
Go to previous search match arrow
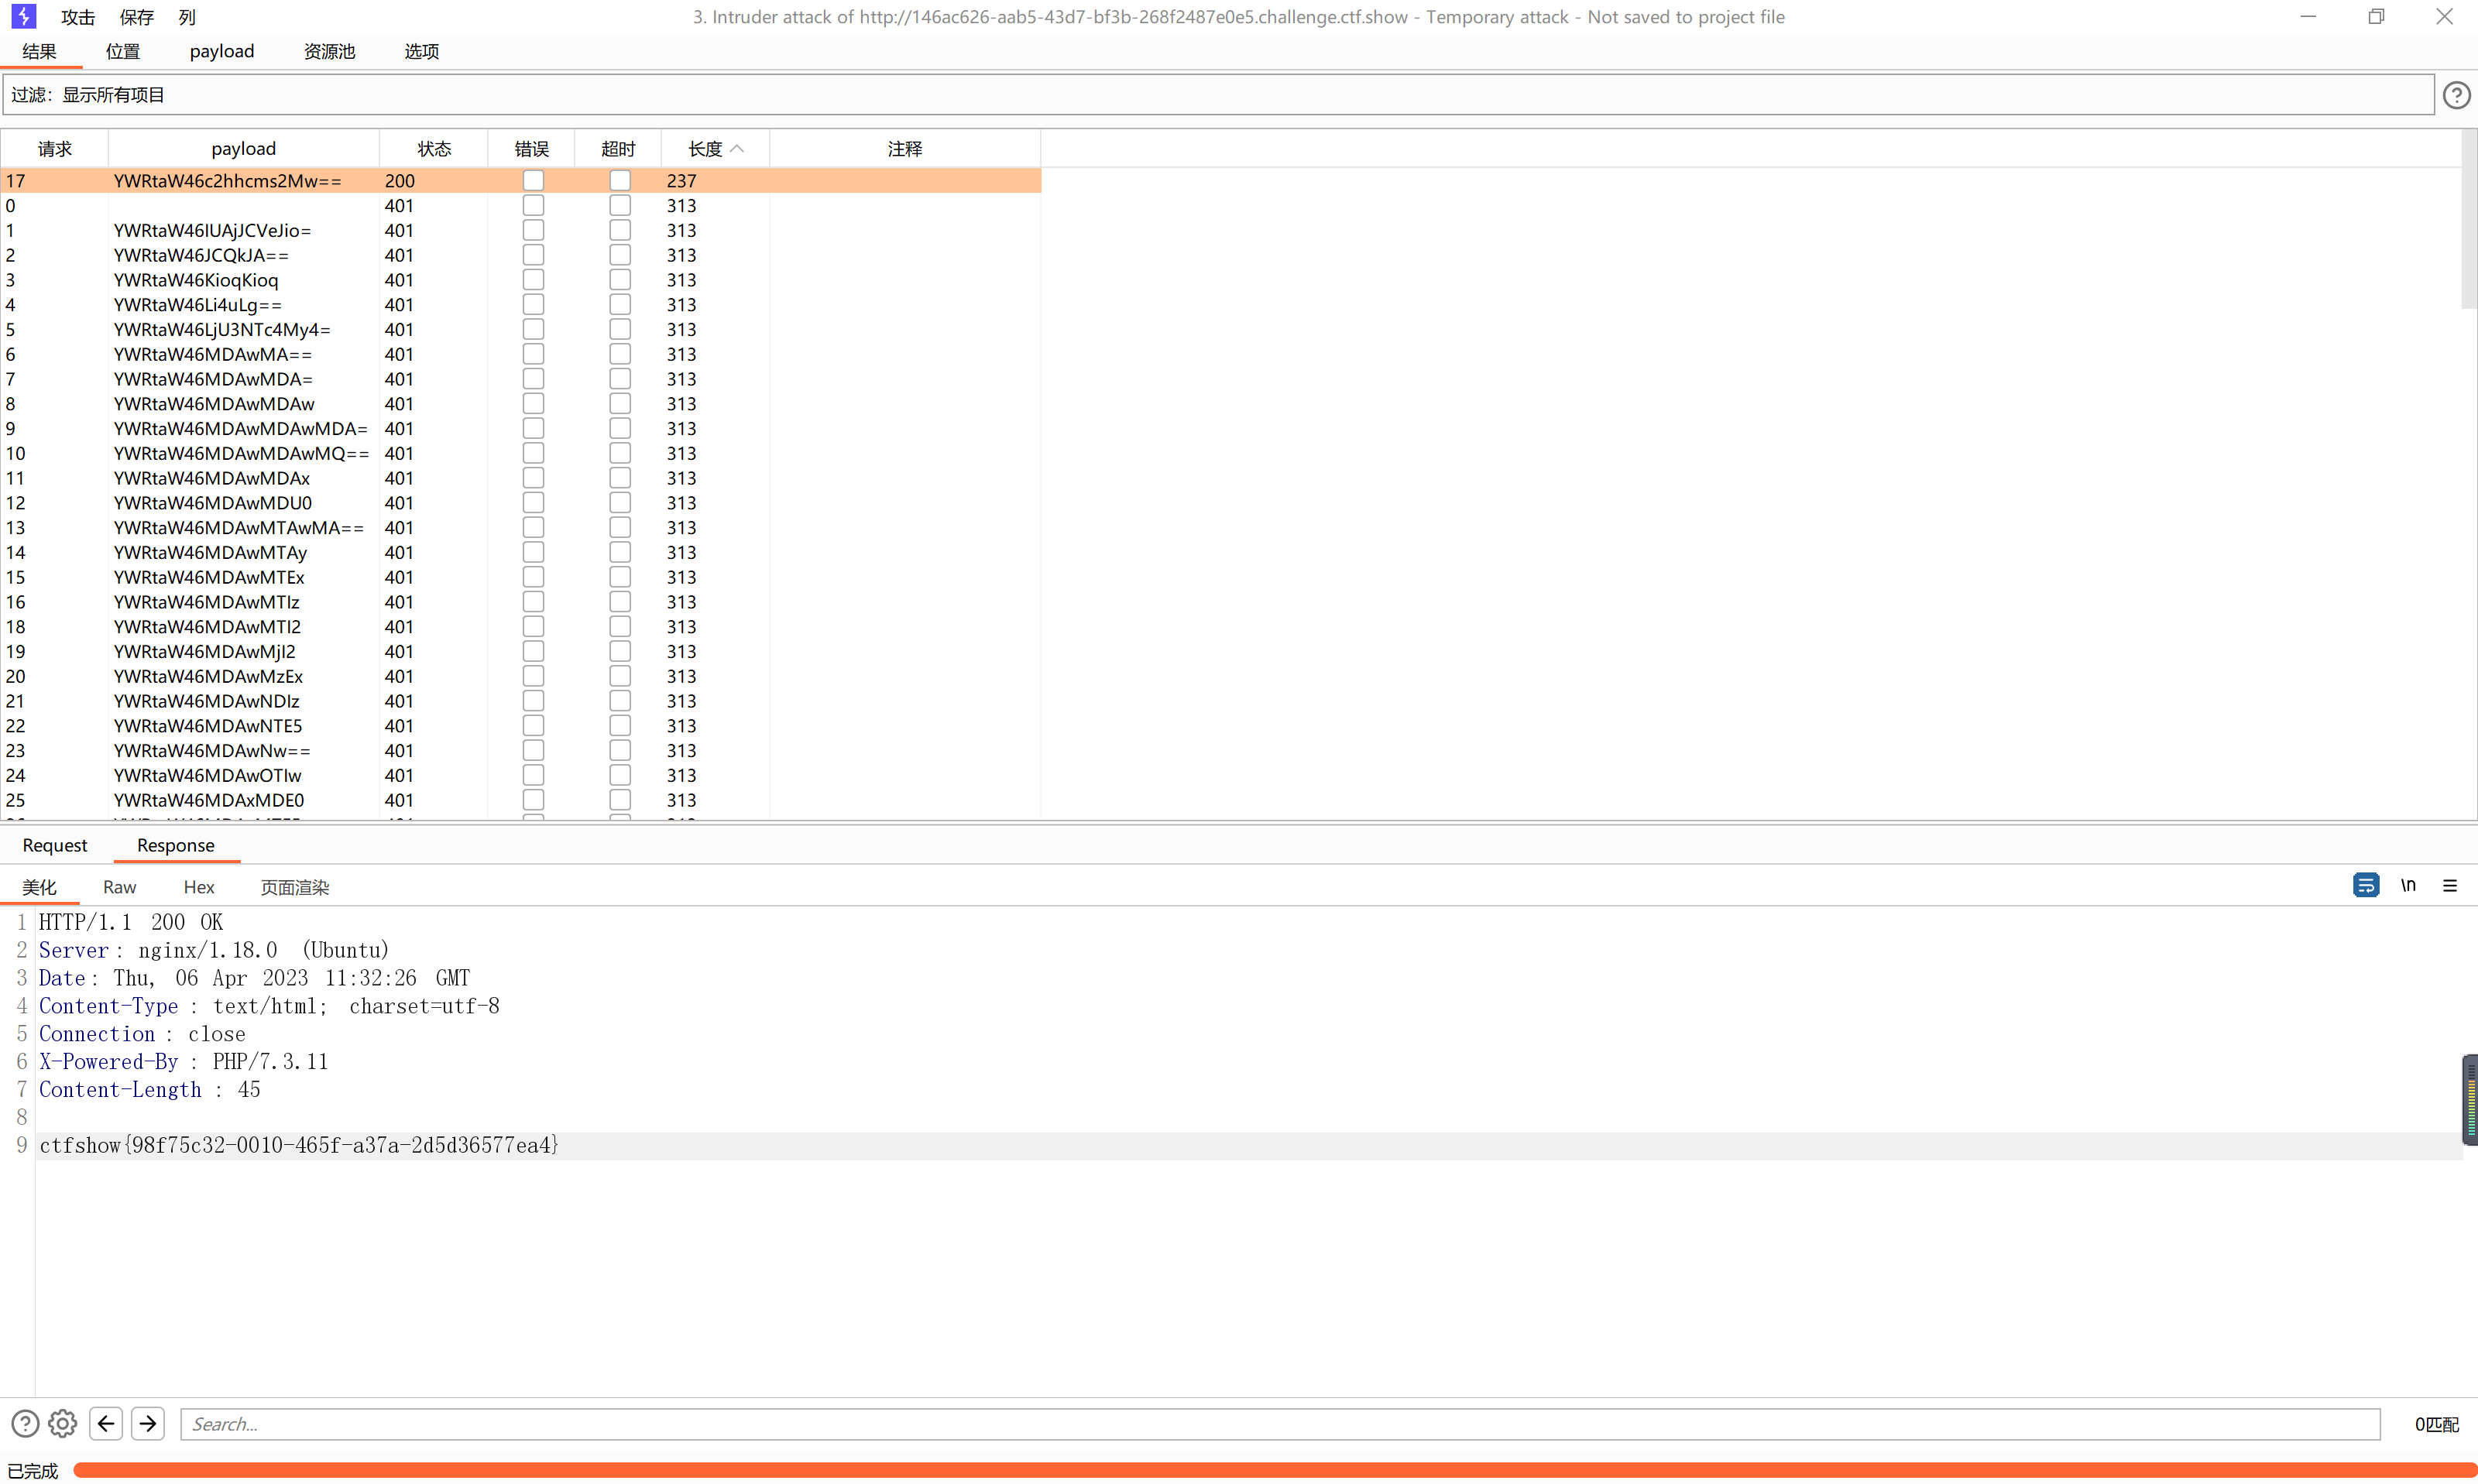coord(106,1423)
